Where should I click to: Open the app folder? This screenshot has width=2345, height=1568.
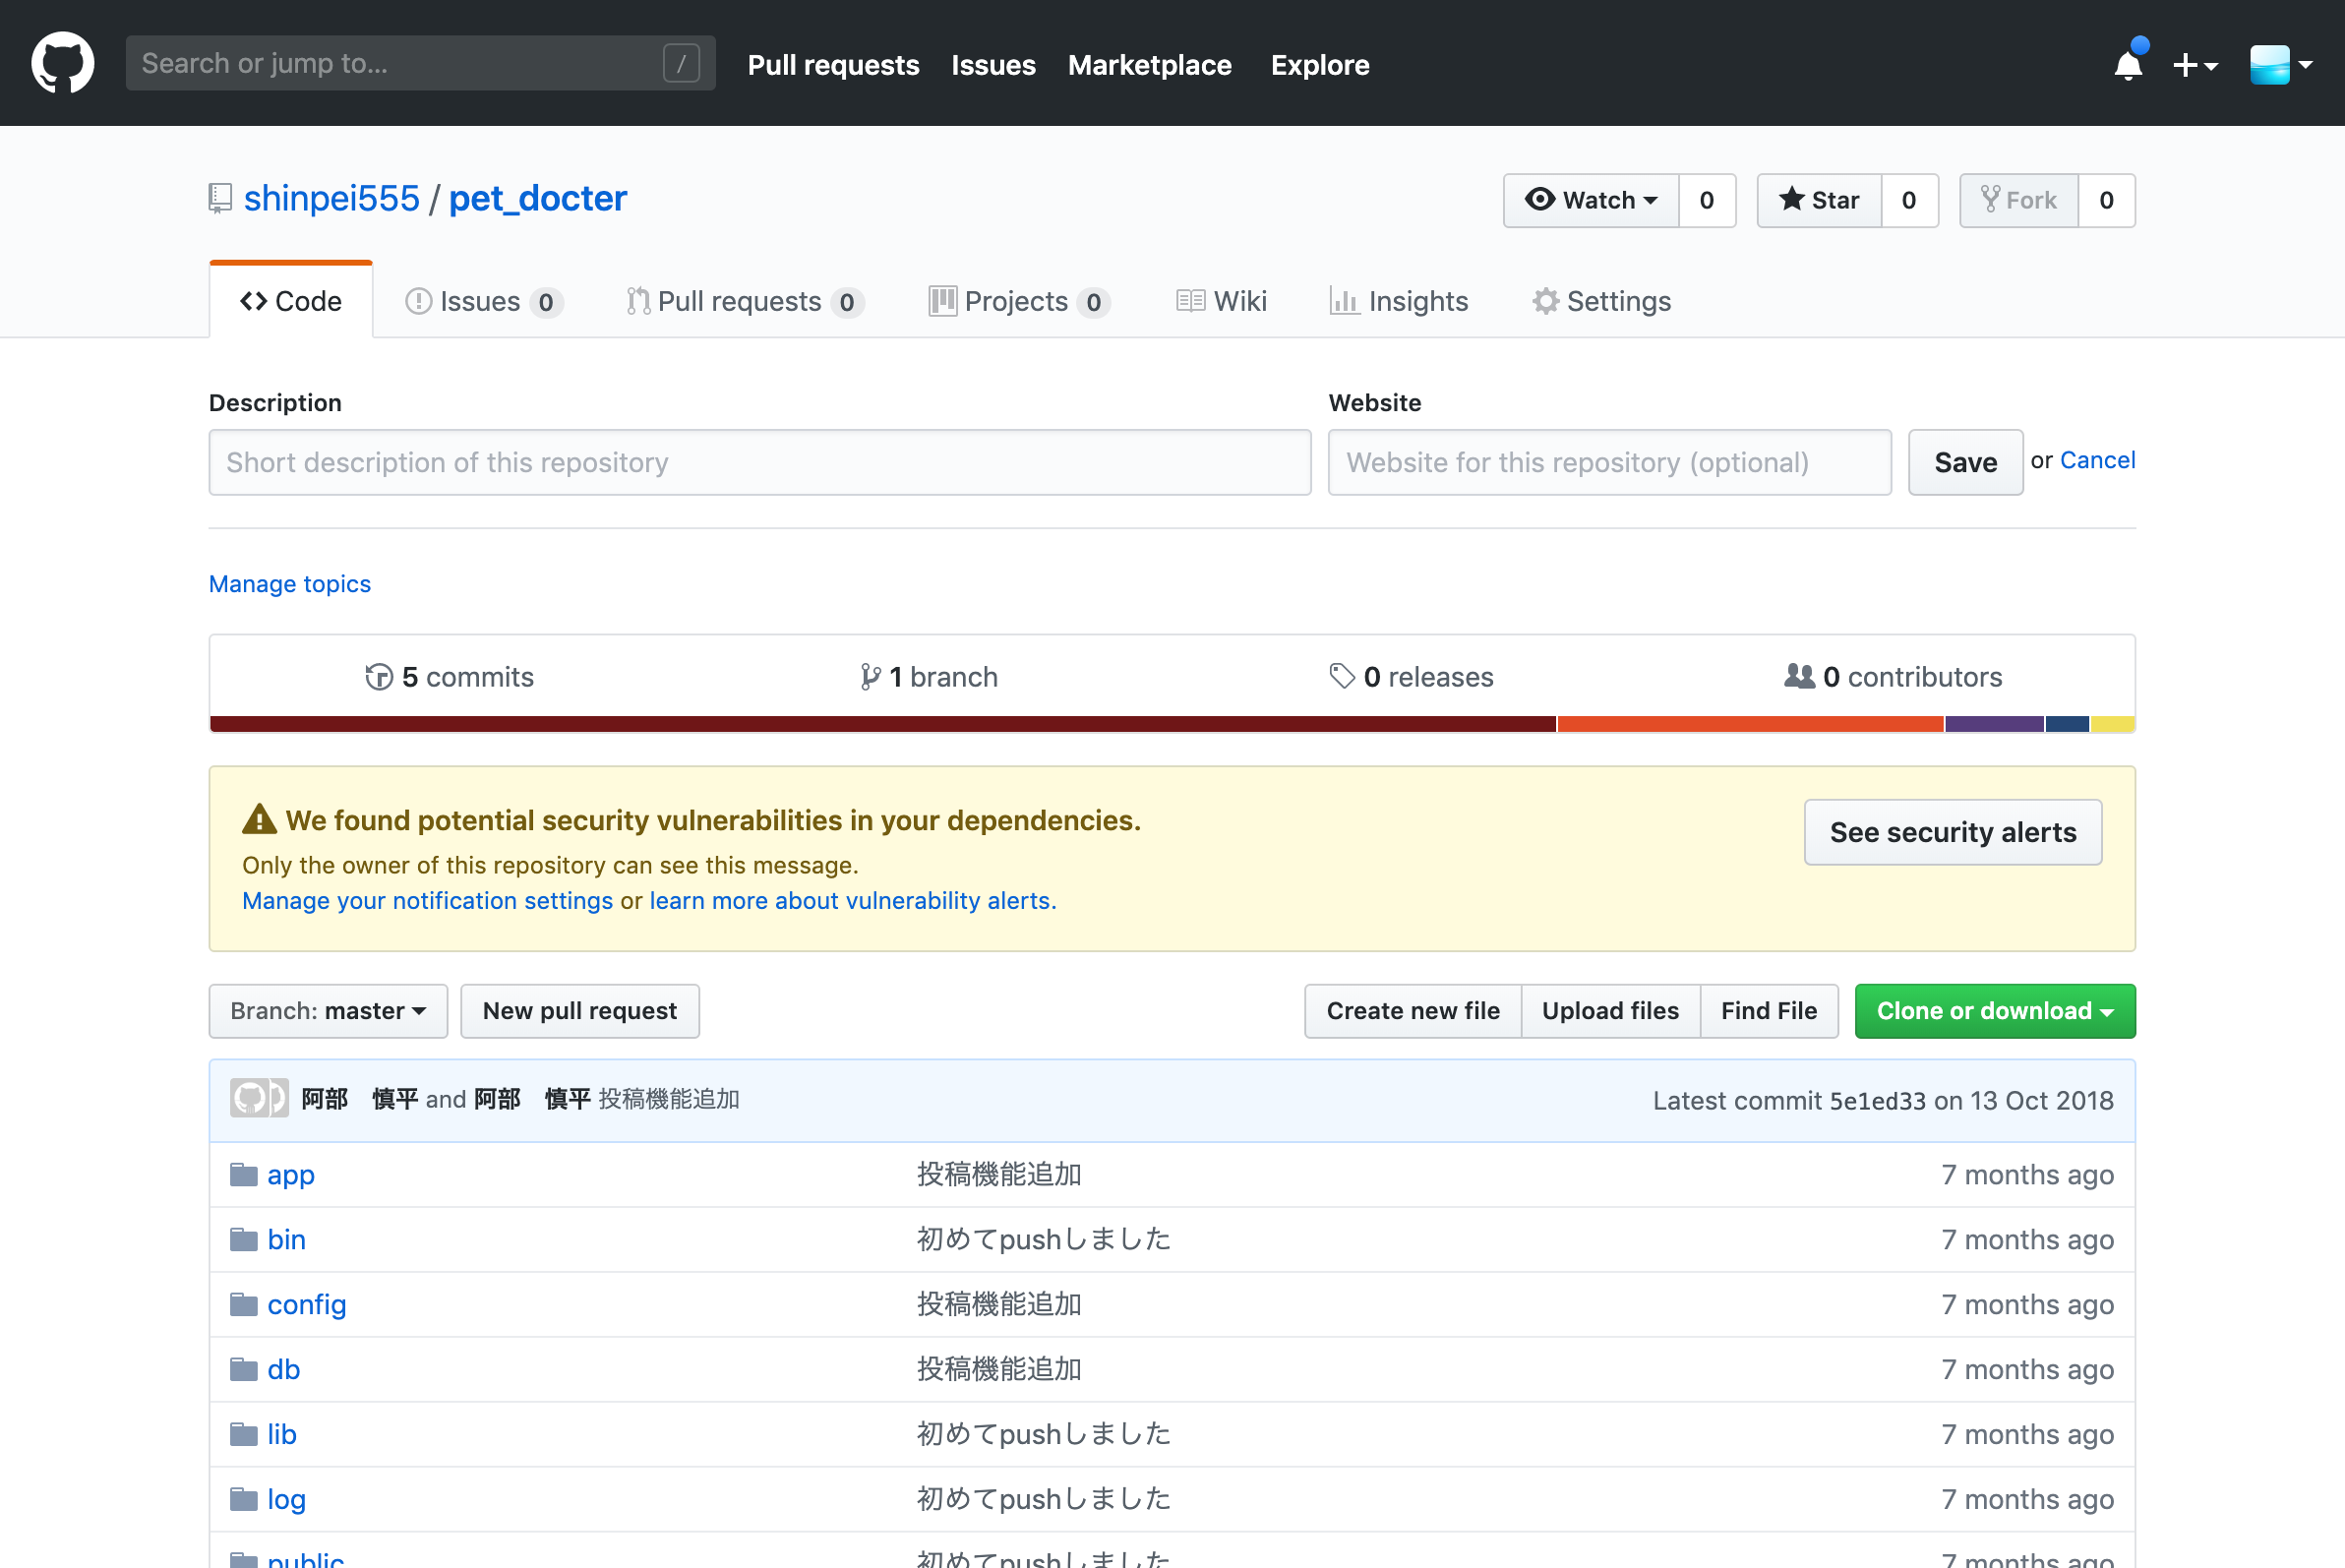[x=290, y=1175]
